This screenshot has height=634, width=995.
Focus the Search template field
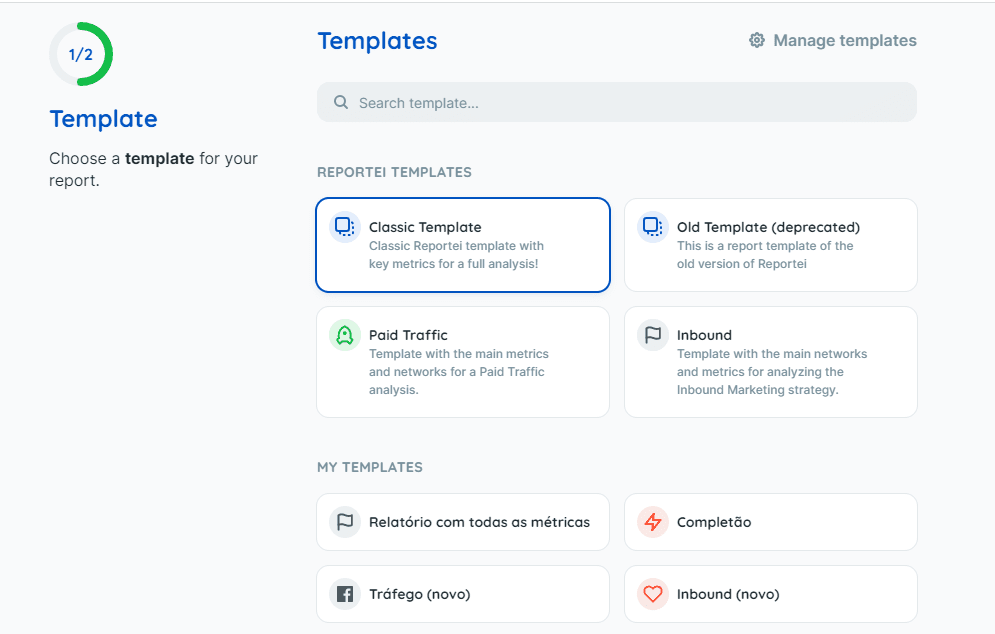pos(617,102)
